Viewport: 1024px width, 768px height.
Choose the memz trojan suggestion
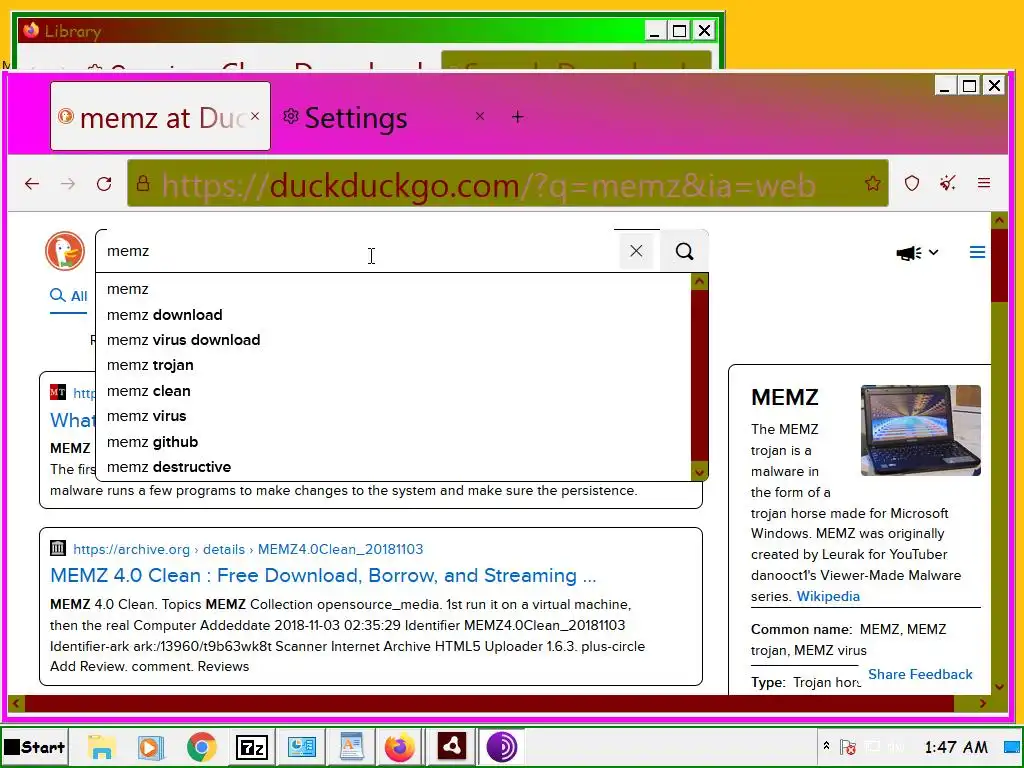pos(393,365)
